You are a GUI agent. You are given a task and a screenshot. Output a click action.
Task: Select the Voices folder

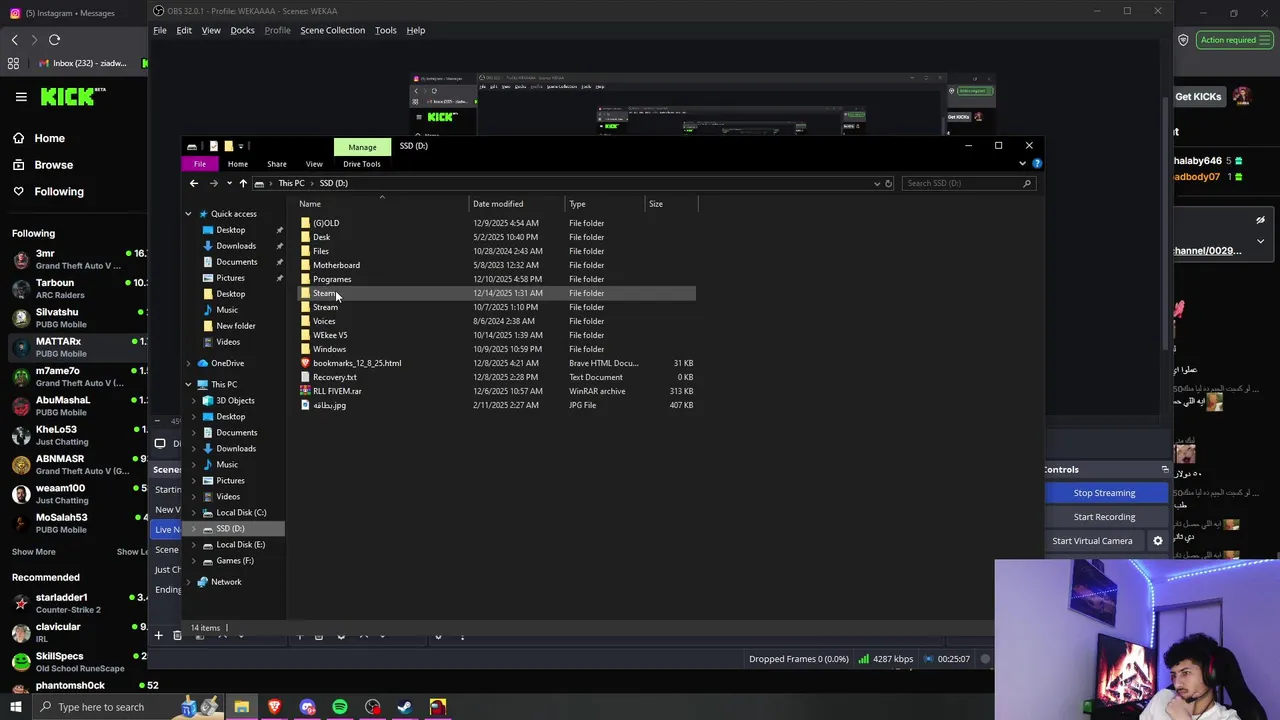[x=324, y=321]
